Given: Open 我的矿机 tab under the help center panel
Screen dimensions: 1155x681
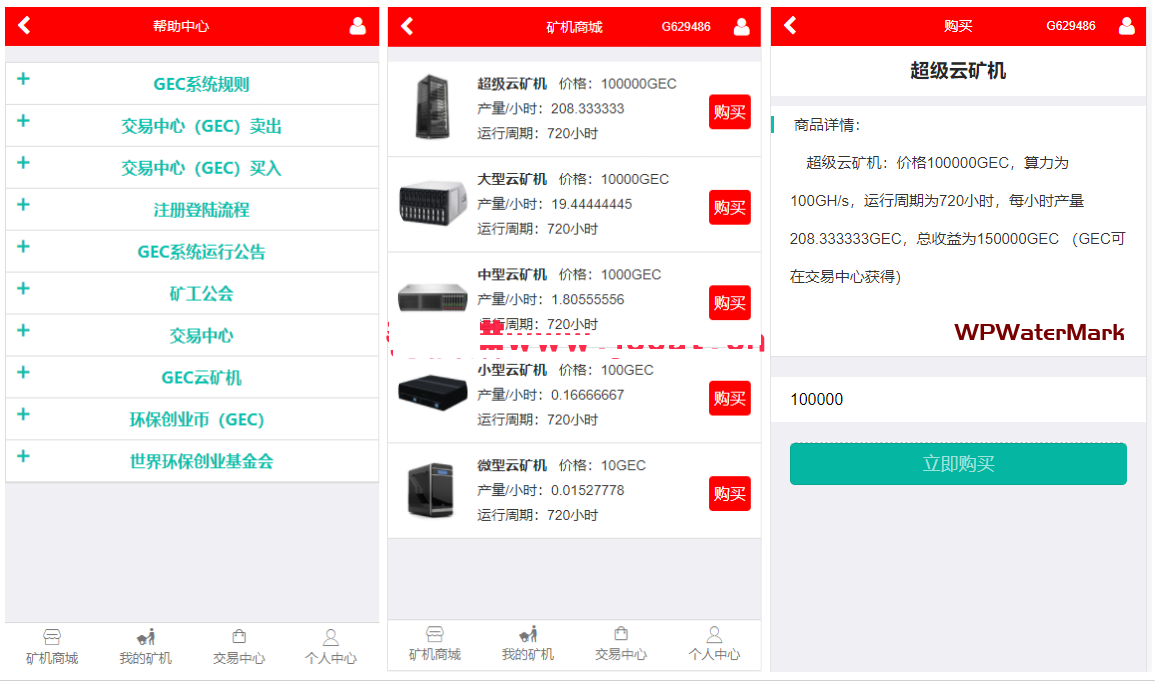Looking at the screenshot, I should (146, 645).
